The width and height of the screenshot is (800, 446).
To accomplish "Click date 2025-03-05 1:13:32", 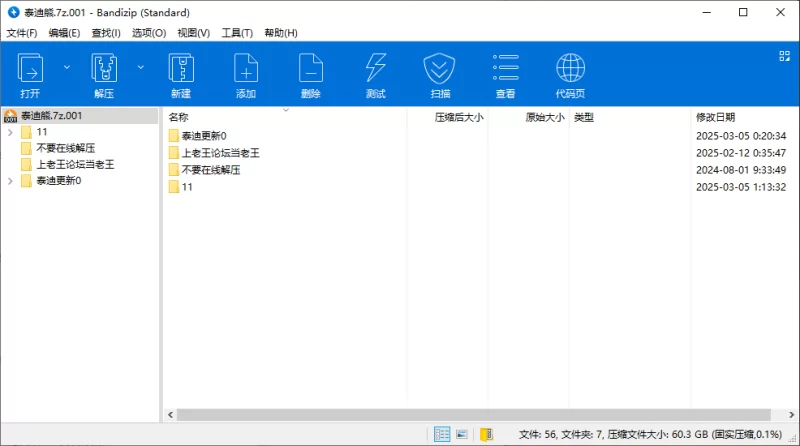I will (x=741, y=187).
